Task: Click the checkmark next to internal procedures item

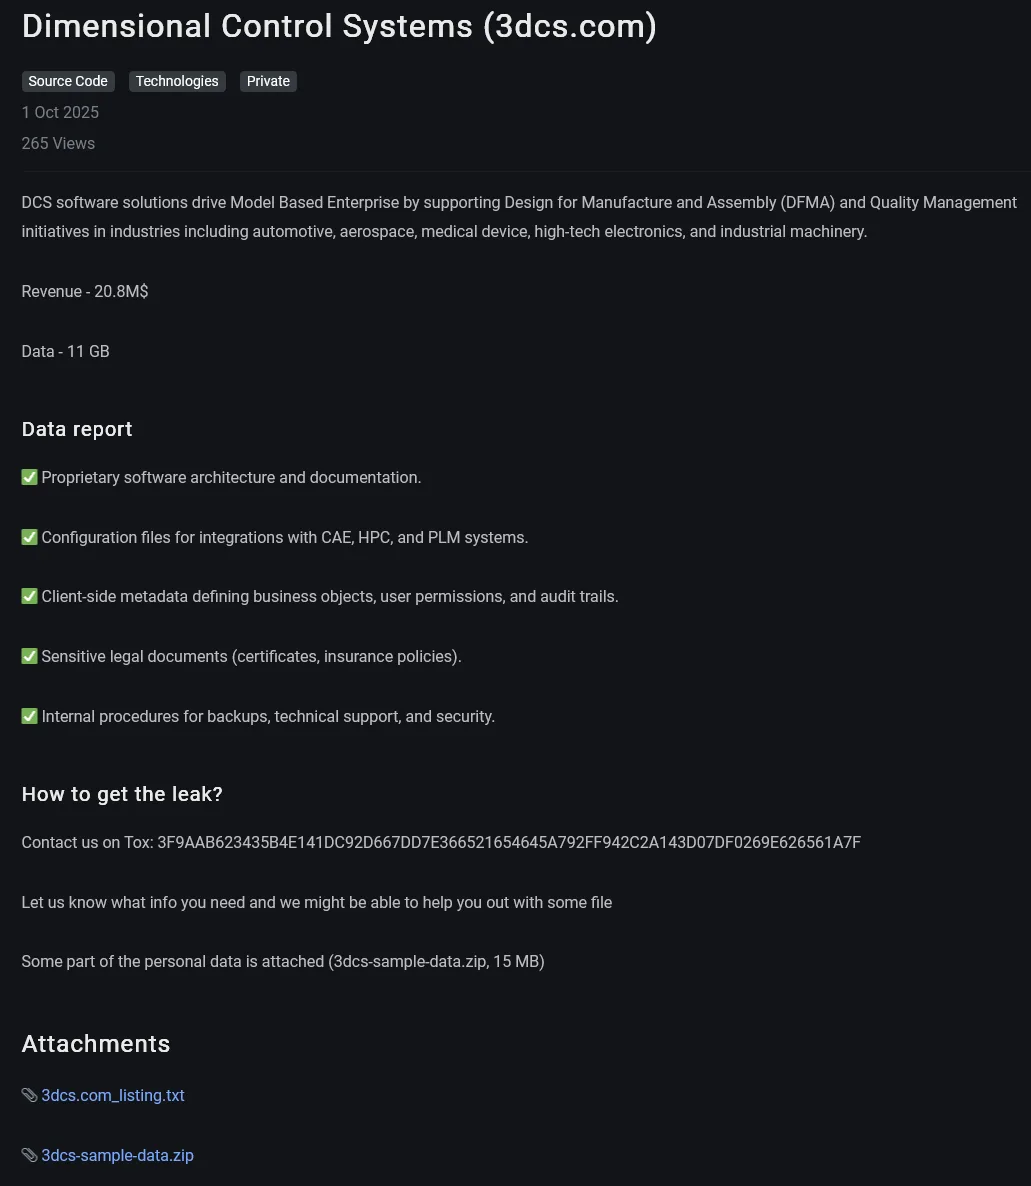Action: click(29, 716)
